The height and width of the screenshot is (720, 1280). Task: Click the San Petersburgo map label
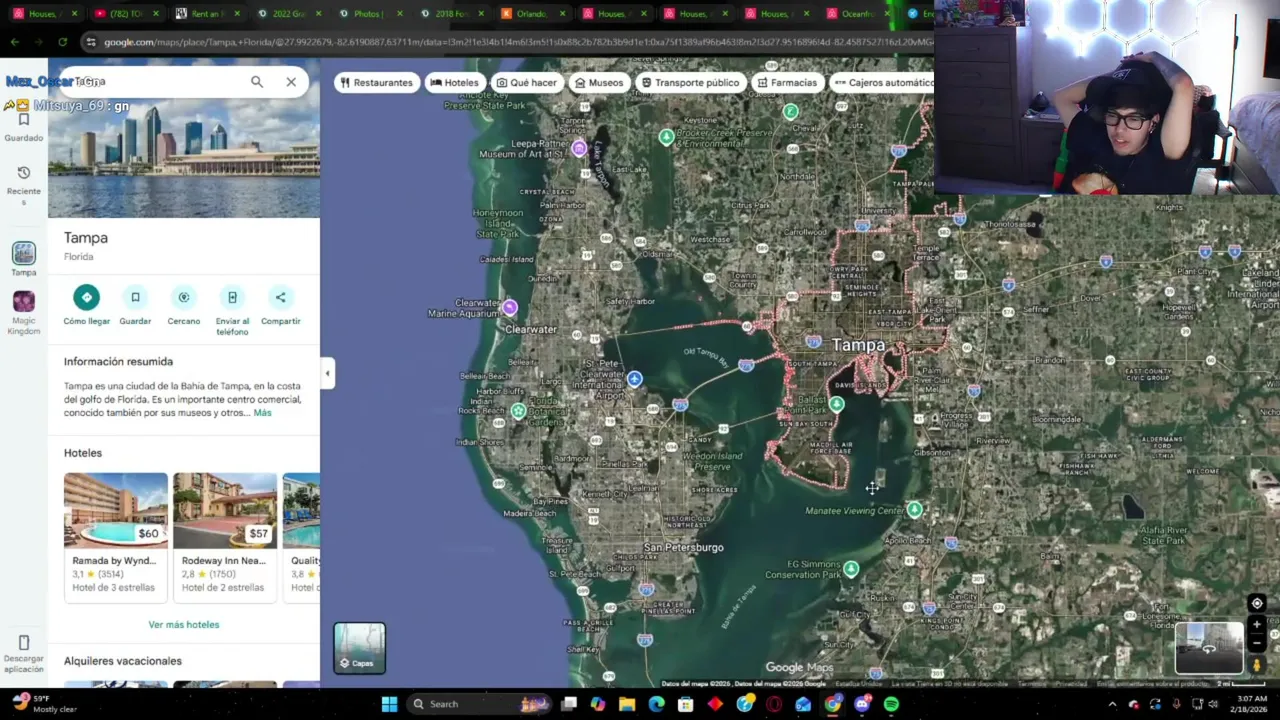point(683,548)
